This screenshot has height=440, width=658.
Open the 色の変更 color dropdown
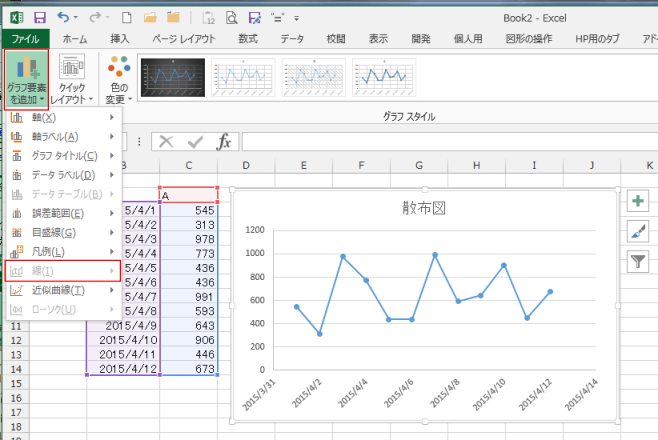(x=118, y=79)
